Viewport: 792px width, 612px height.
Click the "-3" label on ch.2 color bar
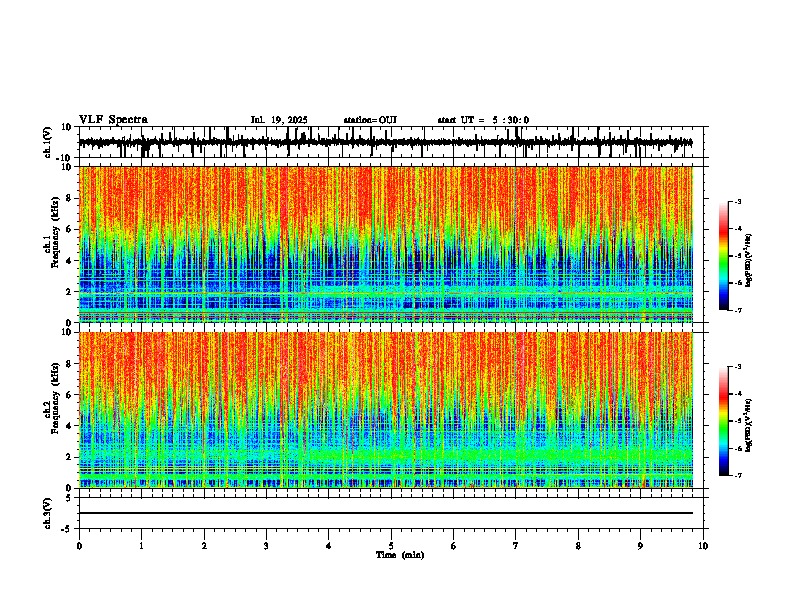(x=738, y=367)
